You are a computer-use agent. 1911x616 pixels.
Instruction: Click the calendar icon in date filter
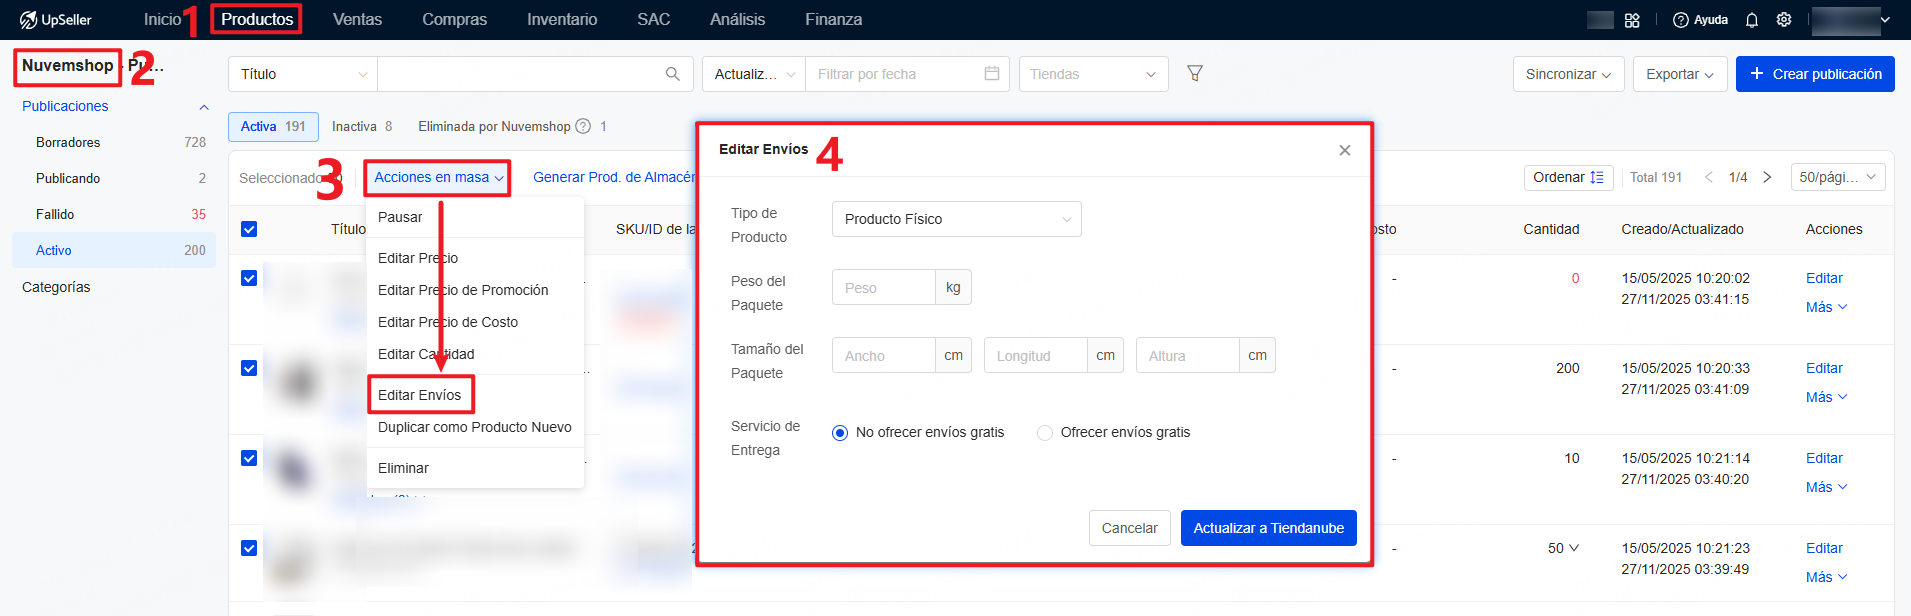[x=991, y=74]
